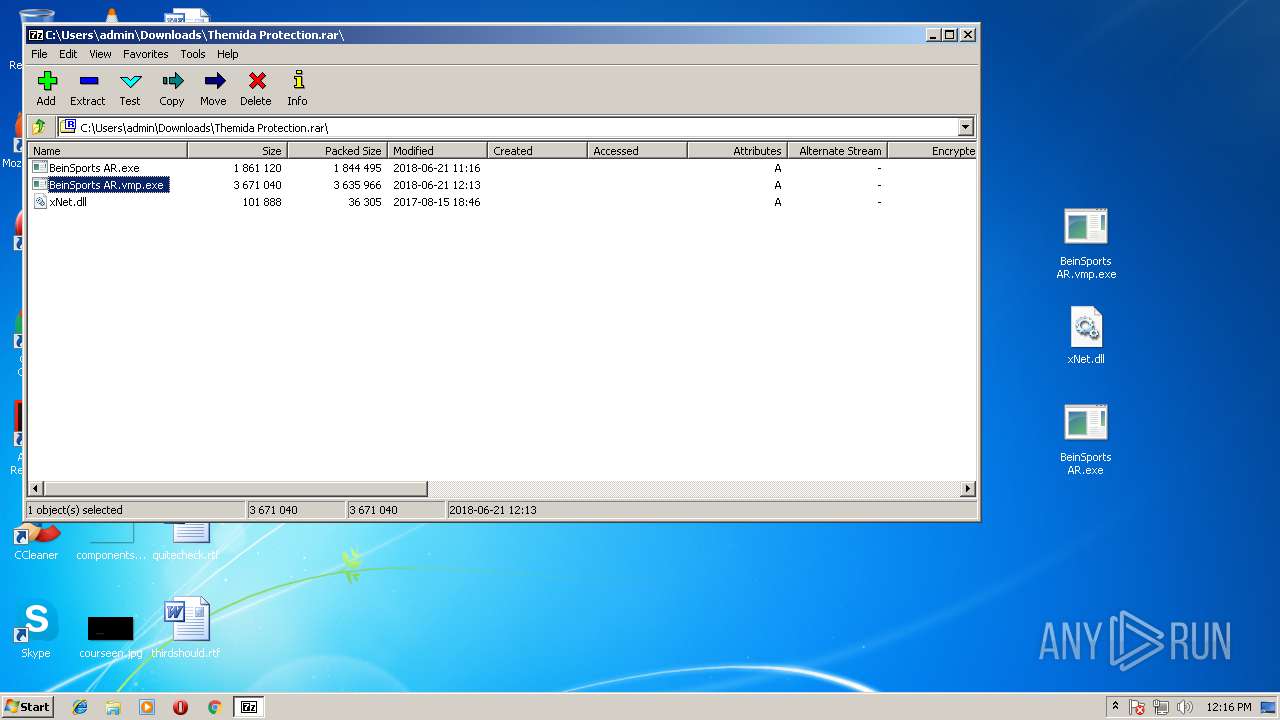
Task: Click the Move toolbar icon
Action: (213, 81)
